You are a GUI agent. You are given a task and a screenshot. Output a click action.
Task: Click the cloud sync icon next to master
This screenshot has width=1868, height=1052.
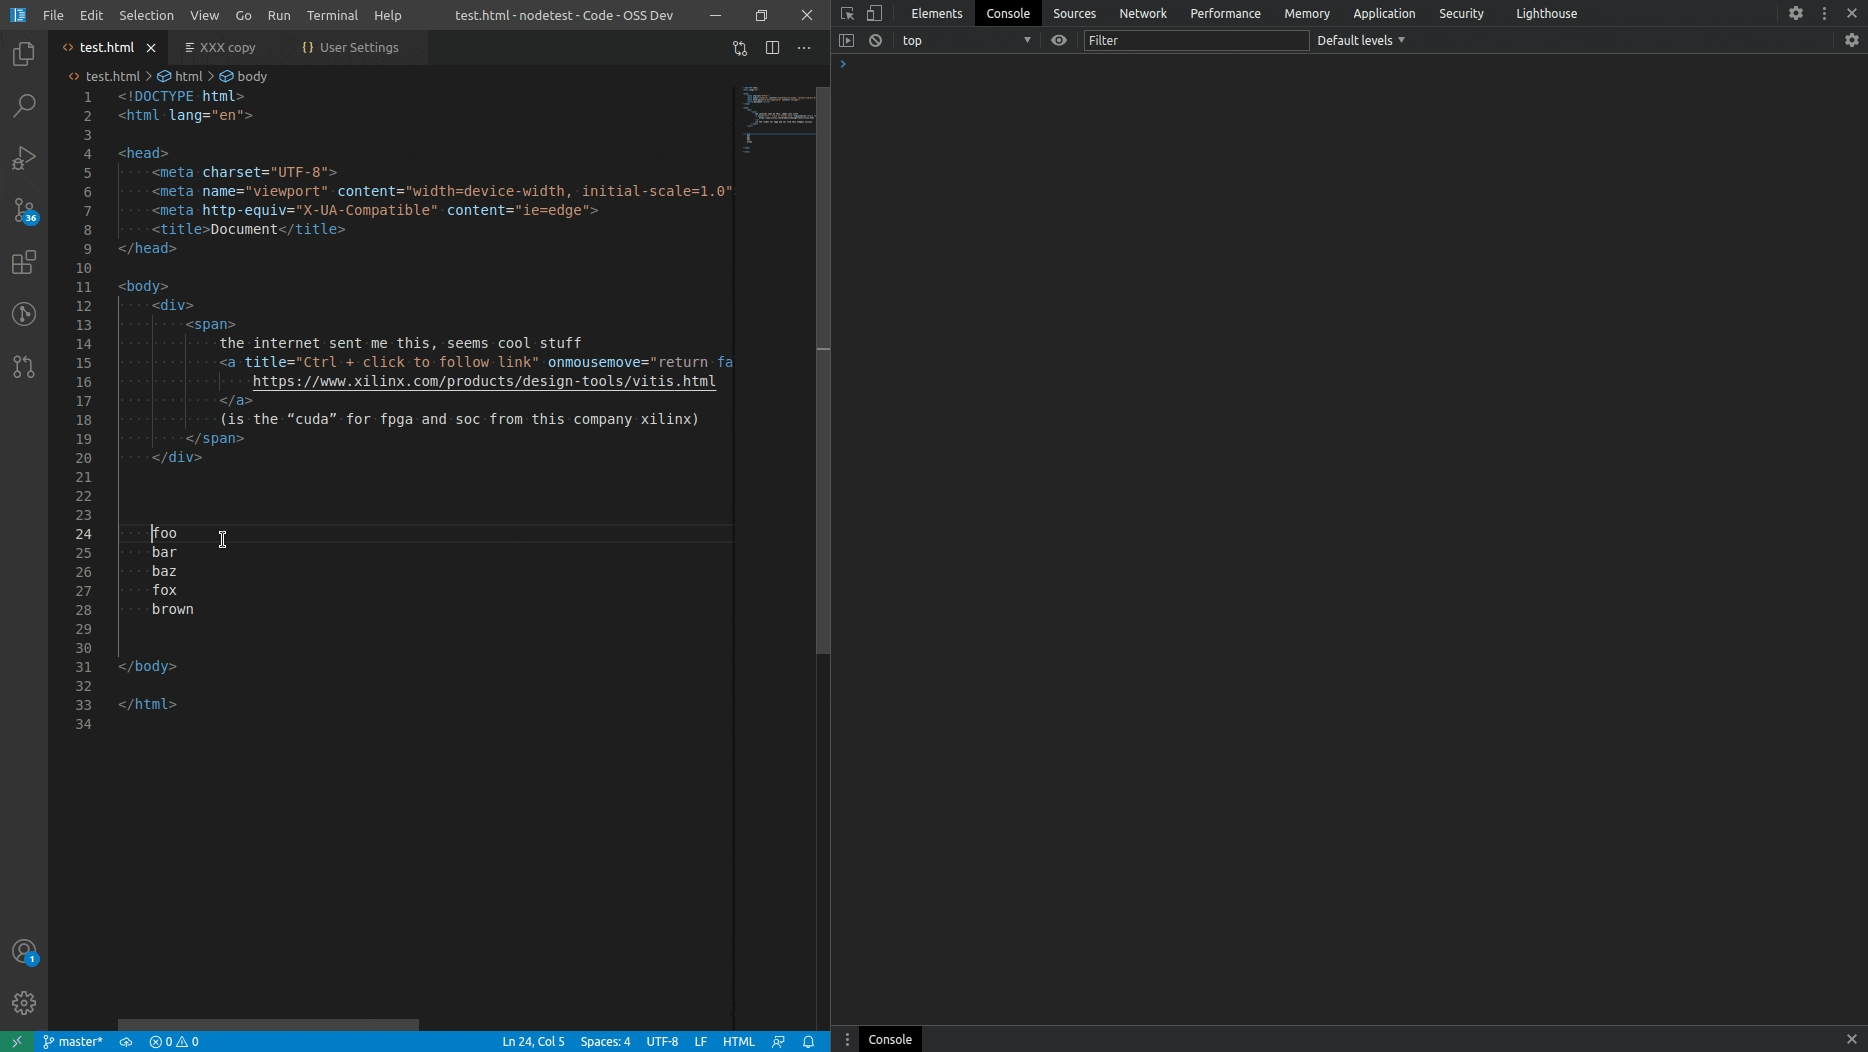point(126,1042)
